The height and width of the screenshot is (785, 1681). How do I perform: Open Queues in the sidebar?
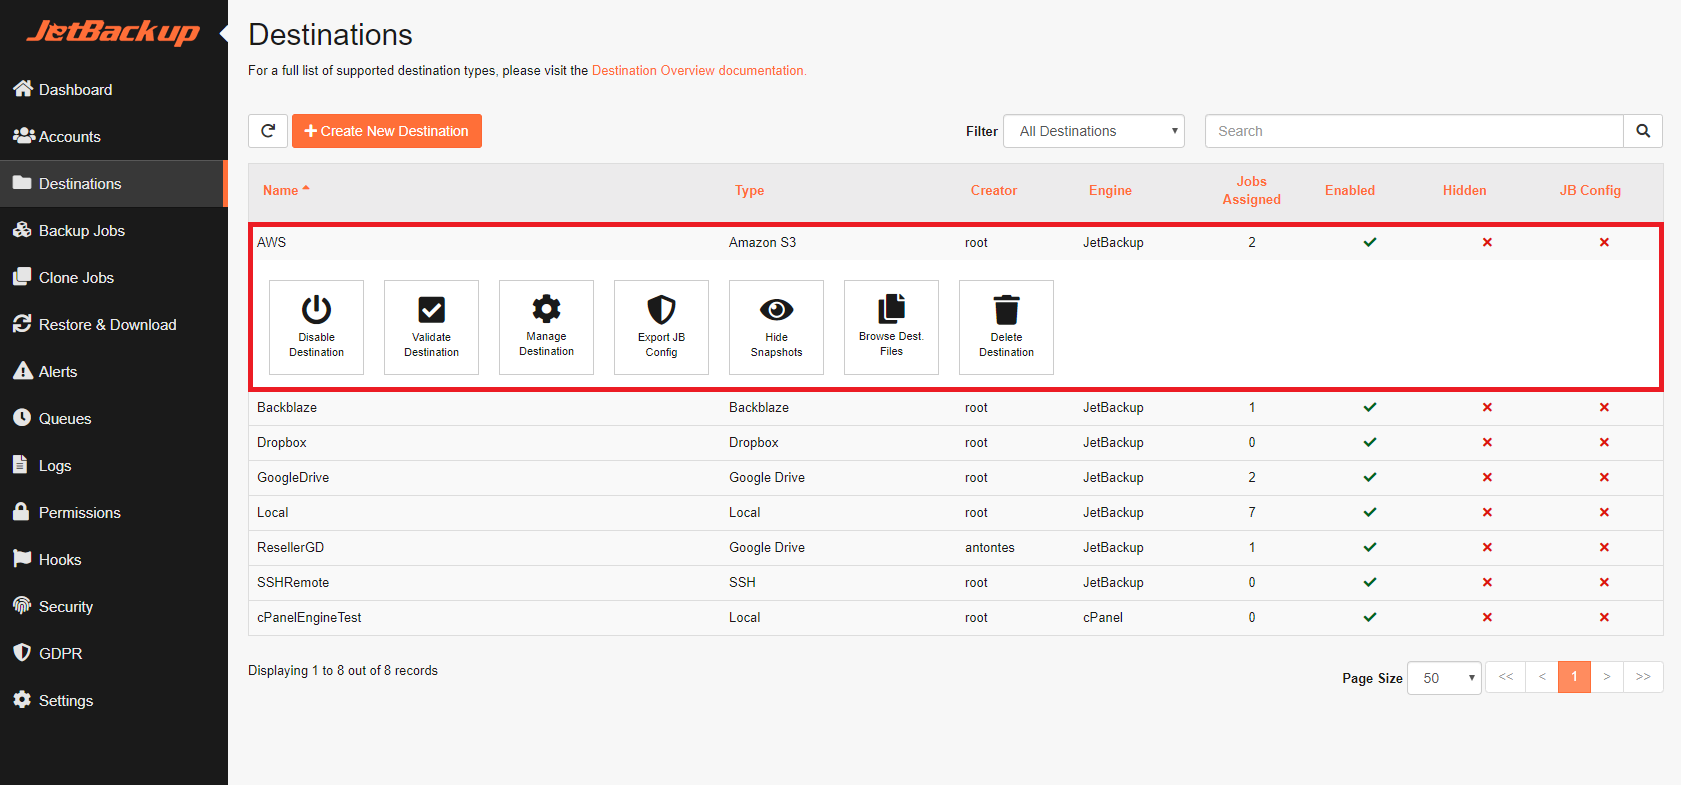tap(114, 418)
